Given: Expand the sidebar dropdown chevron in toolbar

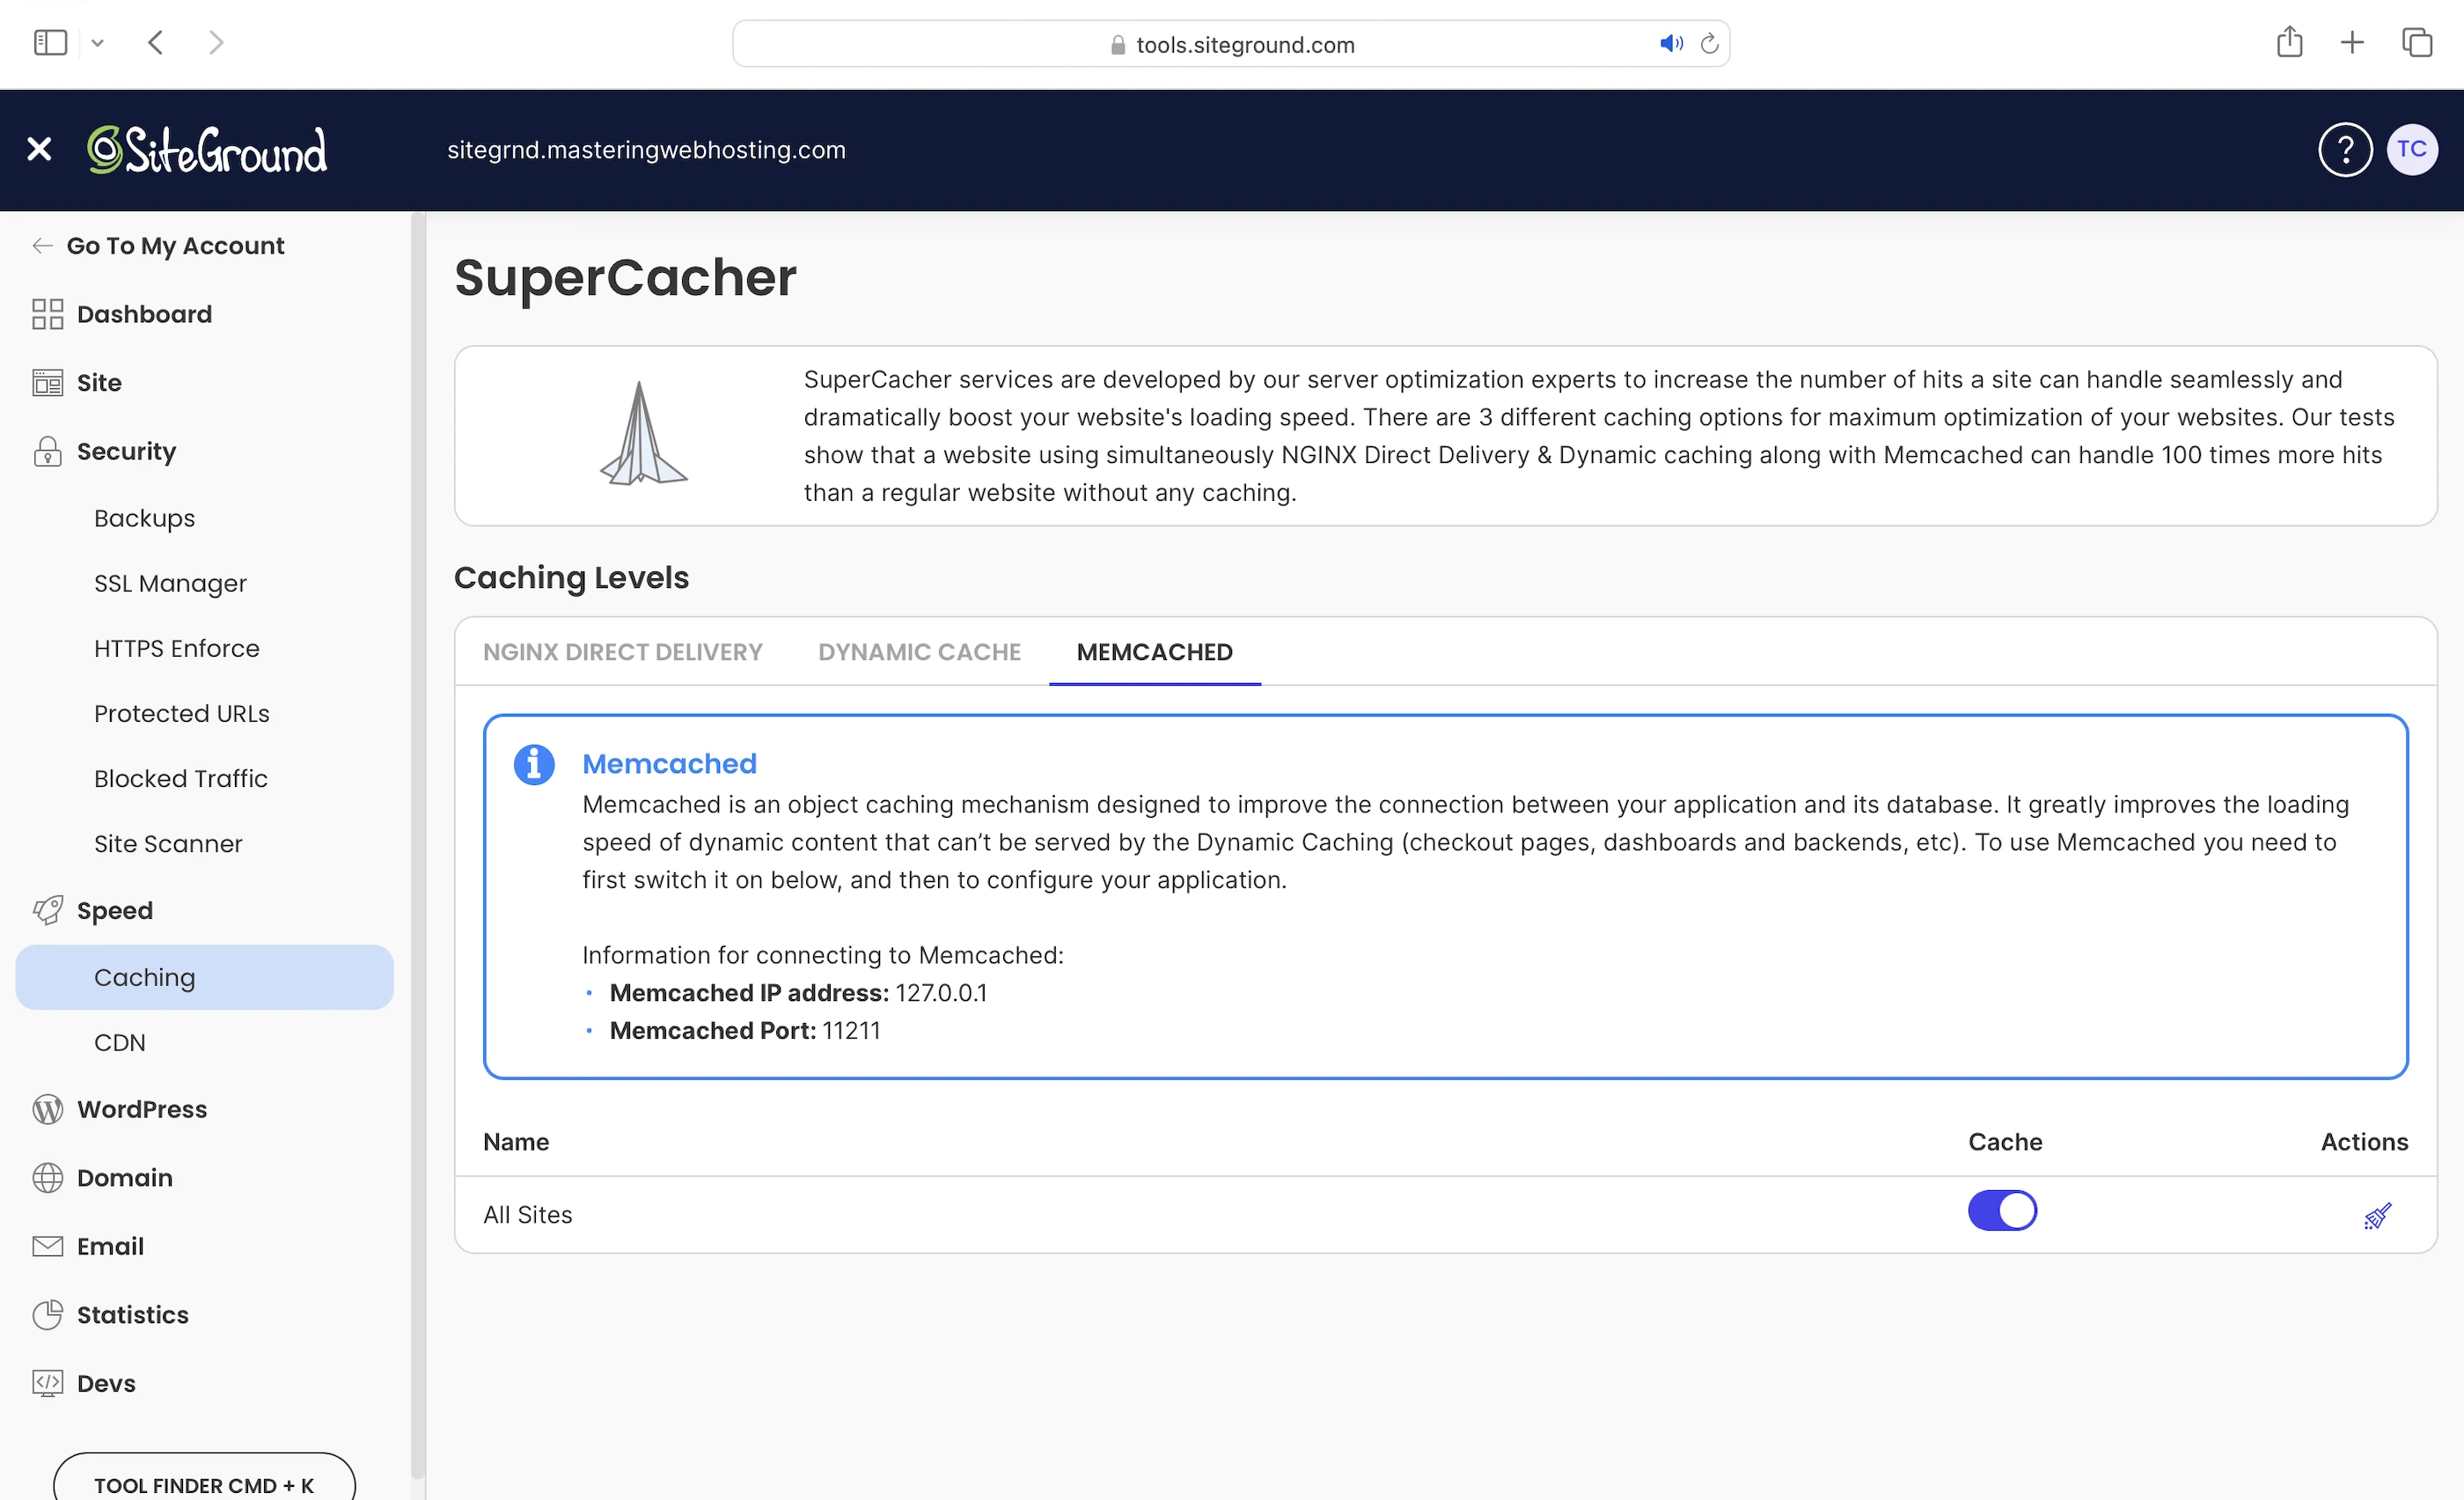Looking at the screenshot, I should tap(97, 44).
